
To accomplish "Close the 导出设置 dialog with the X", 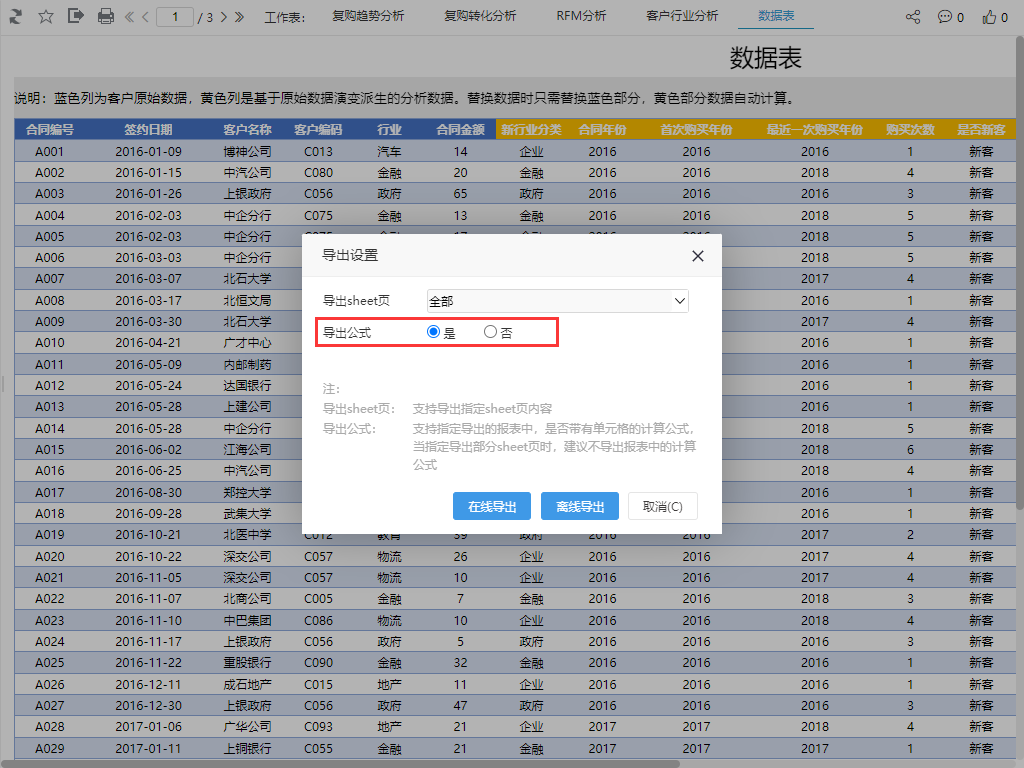I will tap(697, 256).
